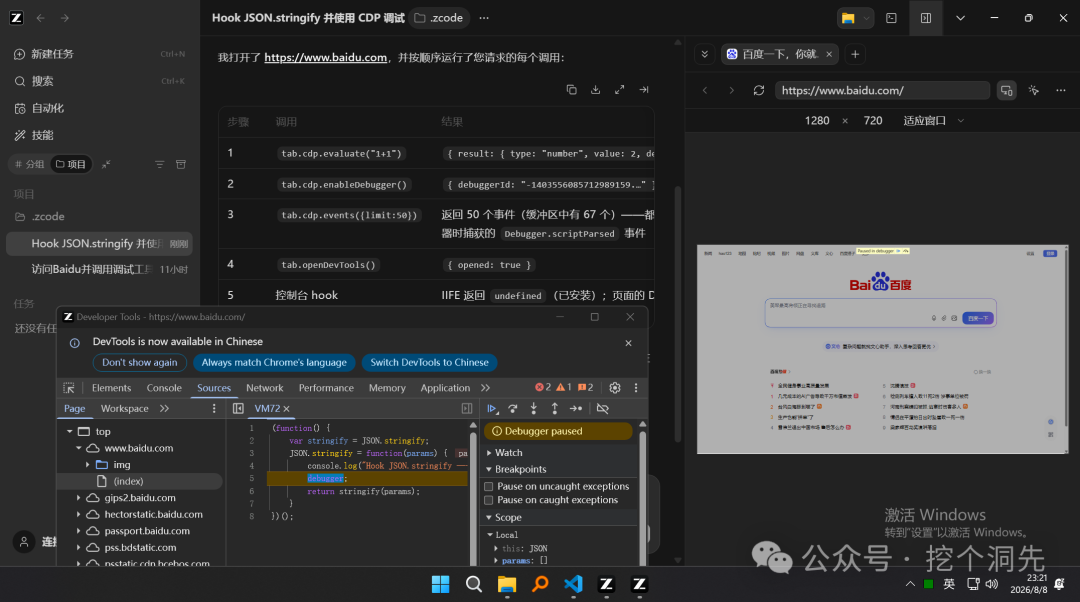Click the Step into debugger icon
The image size is (1080, 602).
[x=534, y=408]
